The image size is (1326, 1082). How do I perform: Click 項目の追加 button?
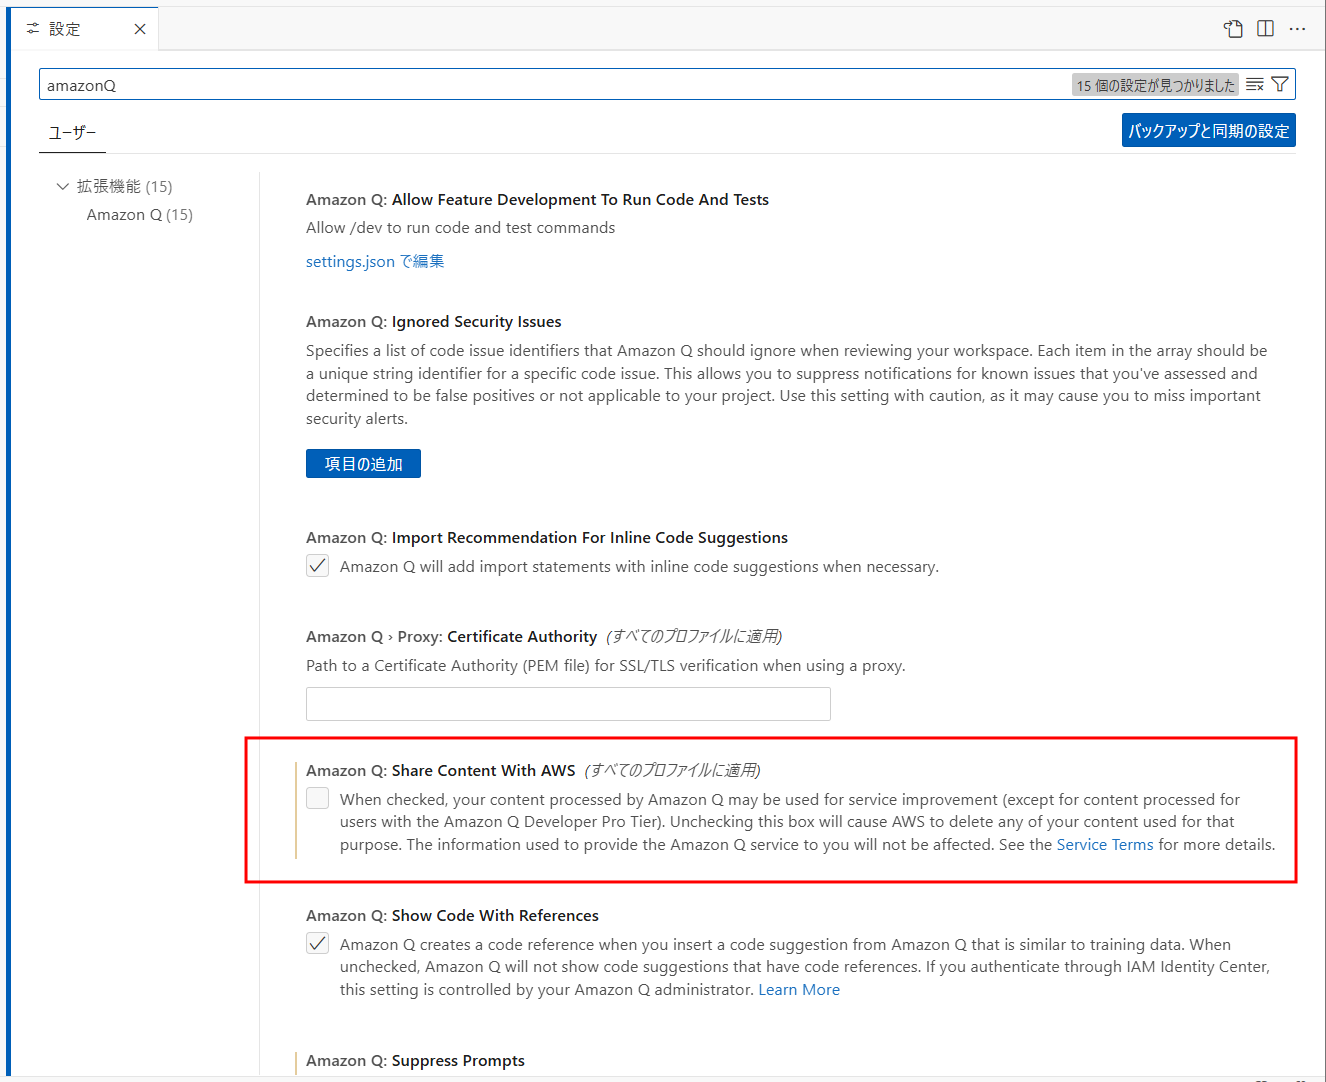click(363, 464)
